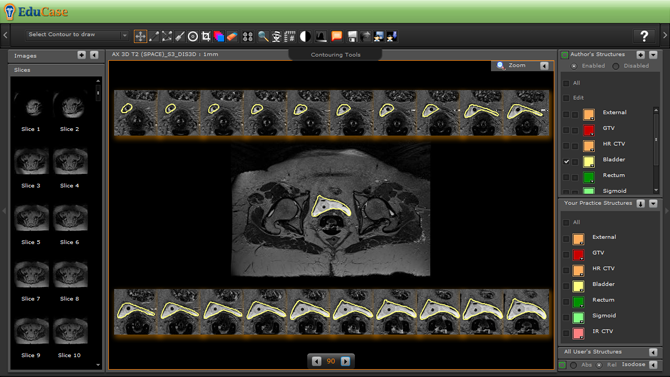Screen dimensions: 670x377
Task: Collapse the Images panel arrow
Action: coord(94,55)
